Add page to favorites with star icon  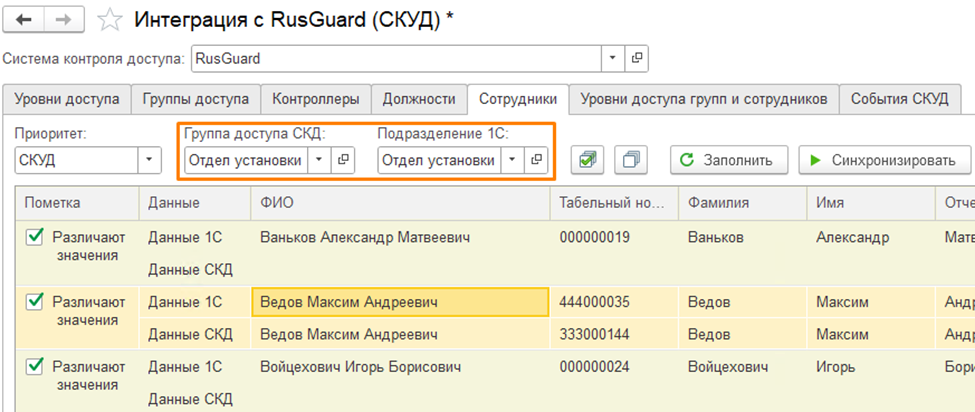tap(111, 20)
